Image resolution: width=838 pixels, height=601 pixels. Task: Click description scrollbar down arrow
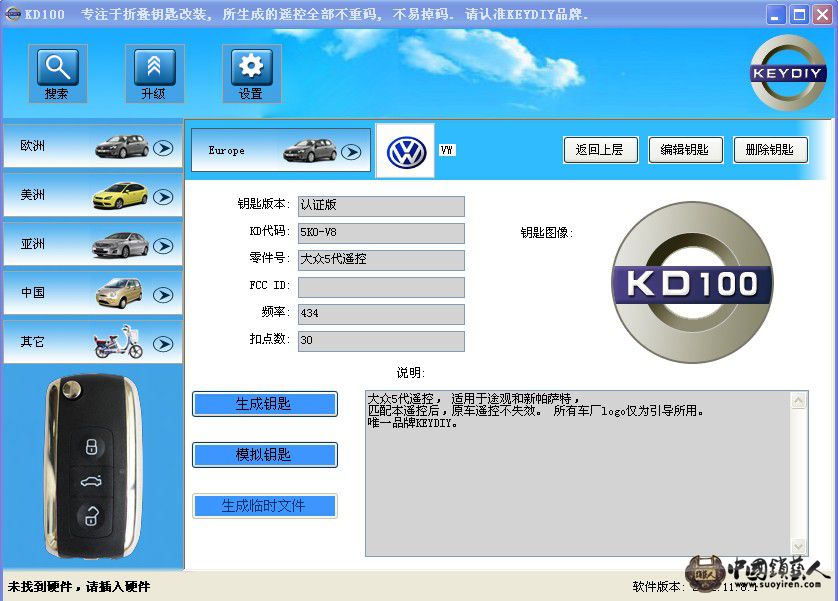click(798, 546)
